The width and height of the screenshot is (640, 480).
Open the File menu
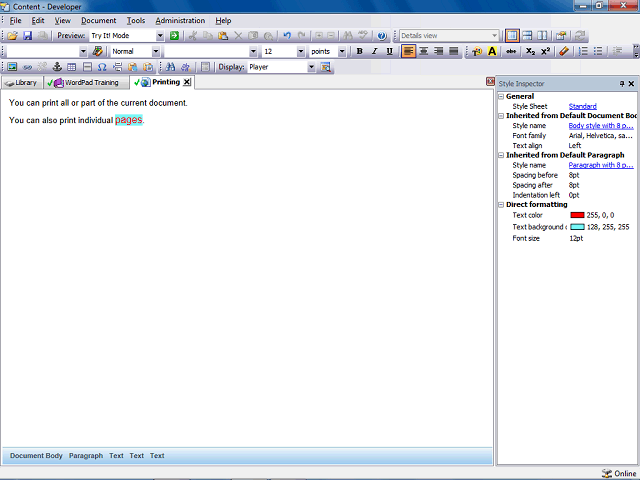tap(16, 20)
